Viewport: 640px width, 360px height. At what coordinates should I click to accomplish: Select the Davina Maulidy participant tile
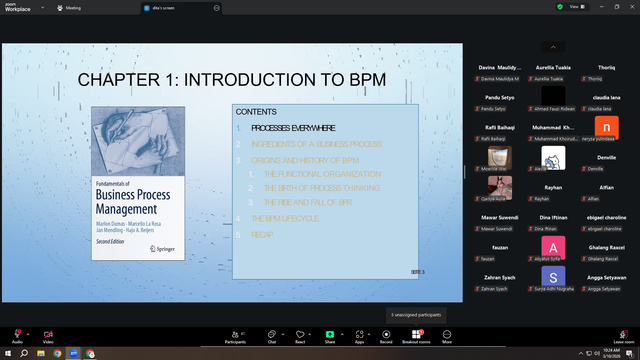500,73
